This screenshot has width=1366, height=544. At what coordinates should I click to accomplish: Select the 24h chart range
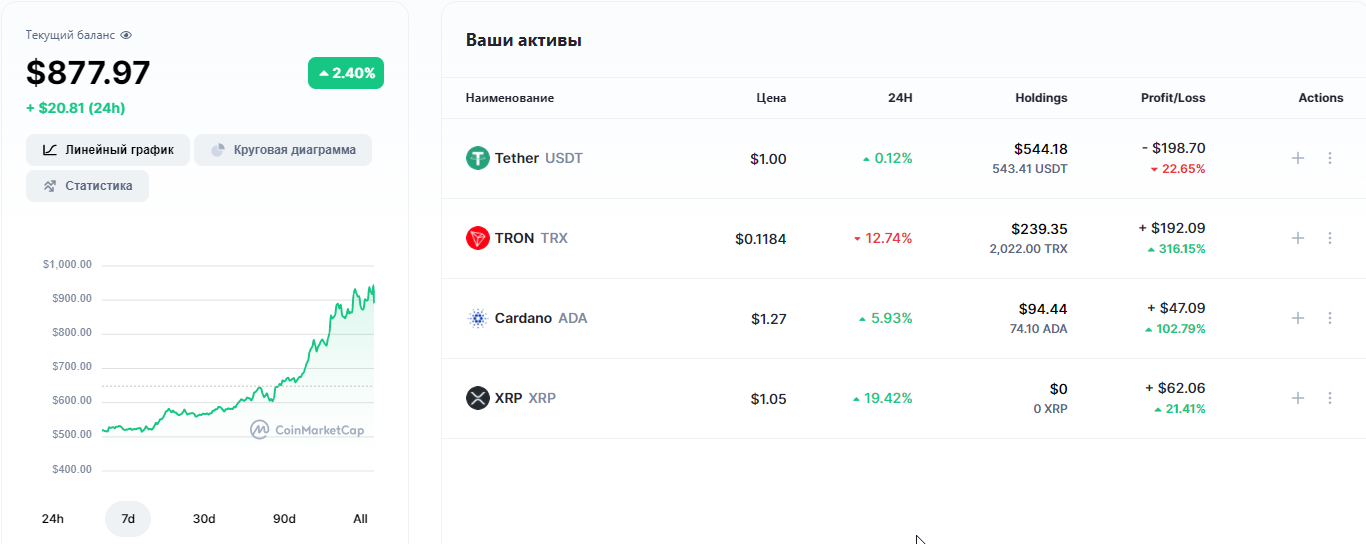53,519
